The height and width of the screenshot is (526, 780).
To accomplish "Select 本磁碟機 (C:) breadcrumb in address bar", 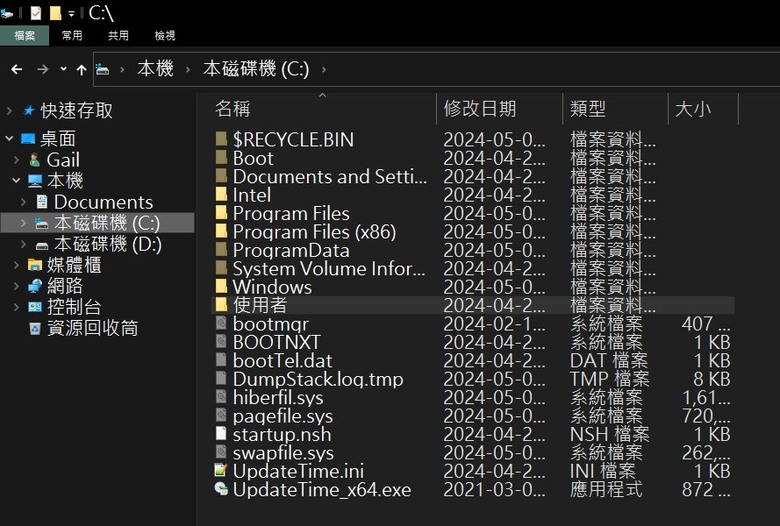I will click(256, 69).
